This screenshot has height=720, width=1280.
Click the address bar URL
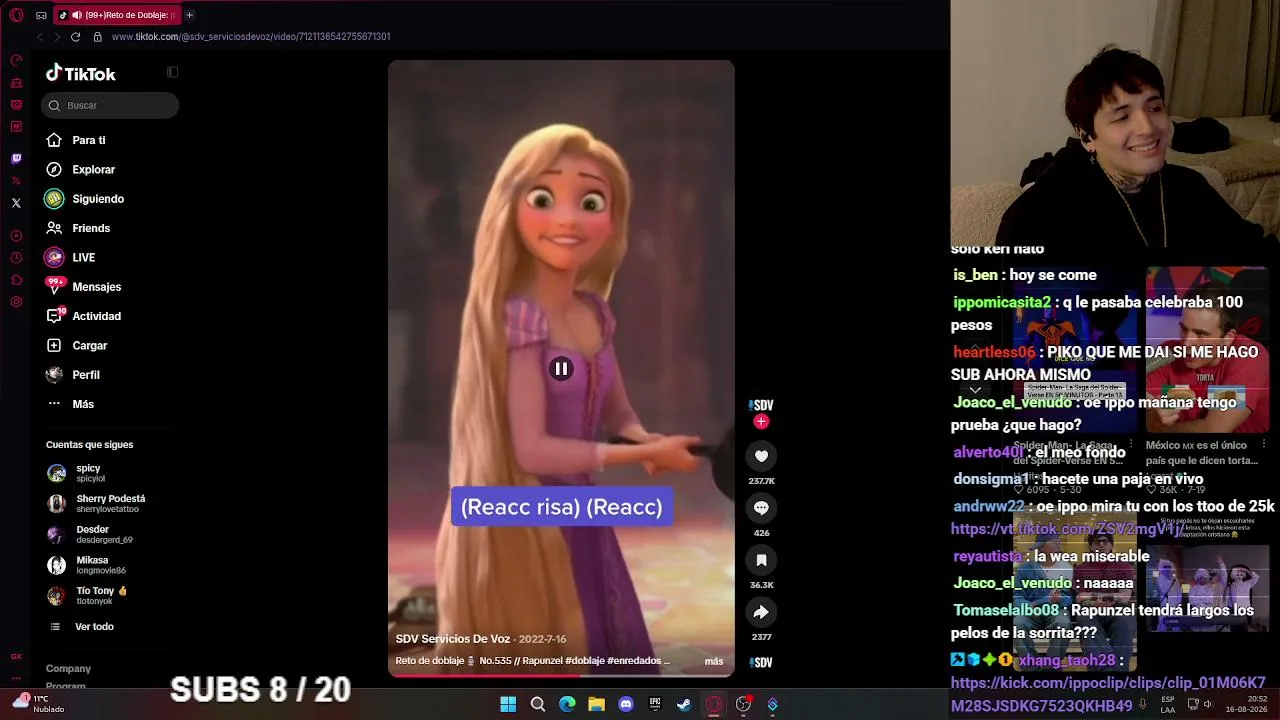(x=251, y=37)
